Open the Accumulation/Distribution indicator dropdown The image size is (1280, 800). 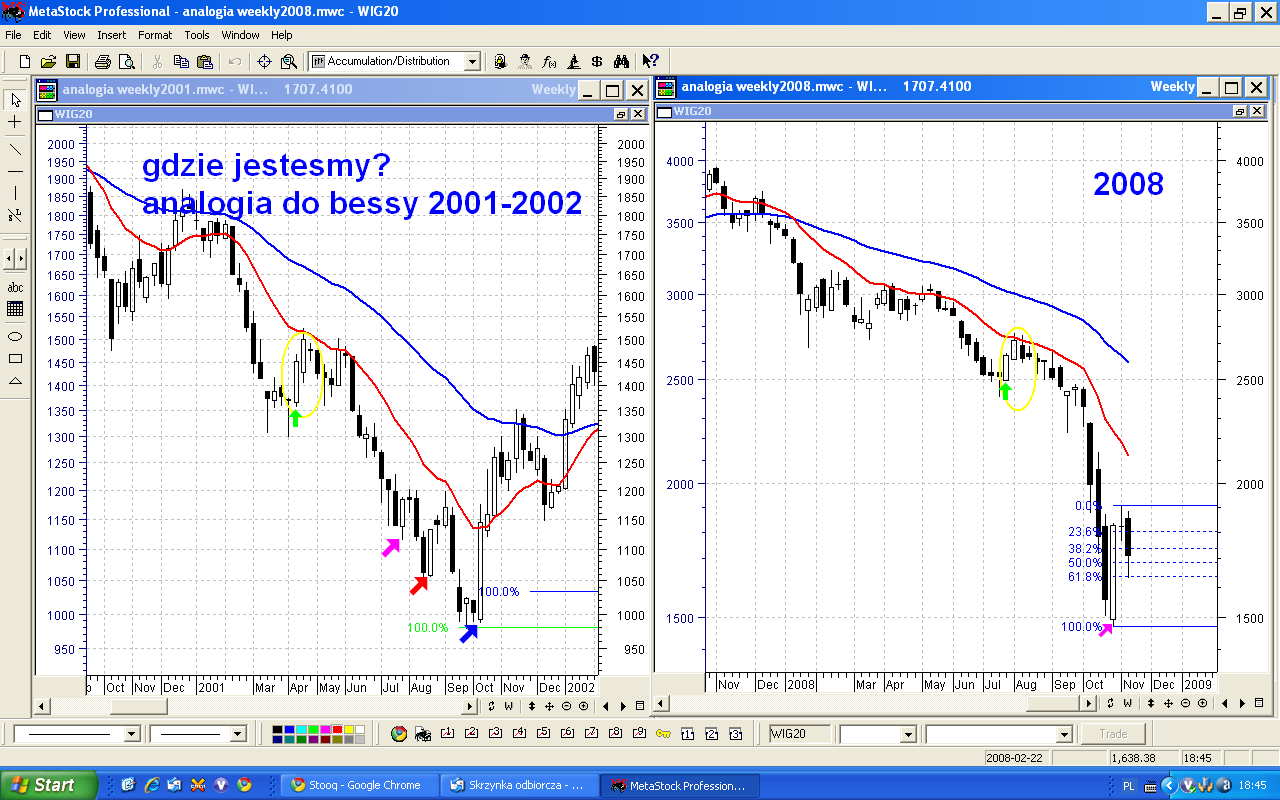pyautogui.click(x=472, y=62)
